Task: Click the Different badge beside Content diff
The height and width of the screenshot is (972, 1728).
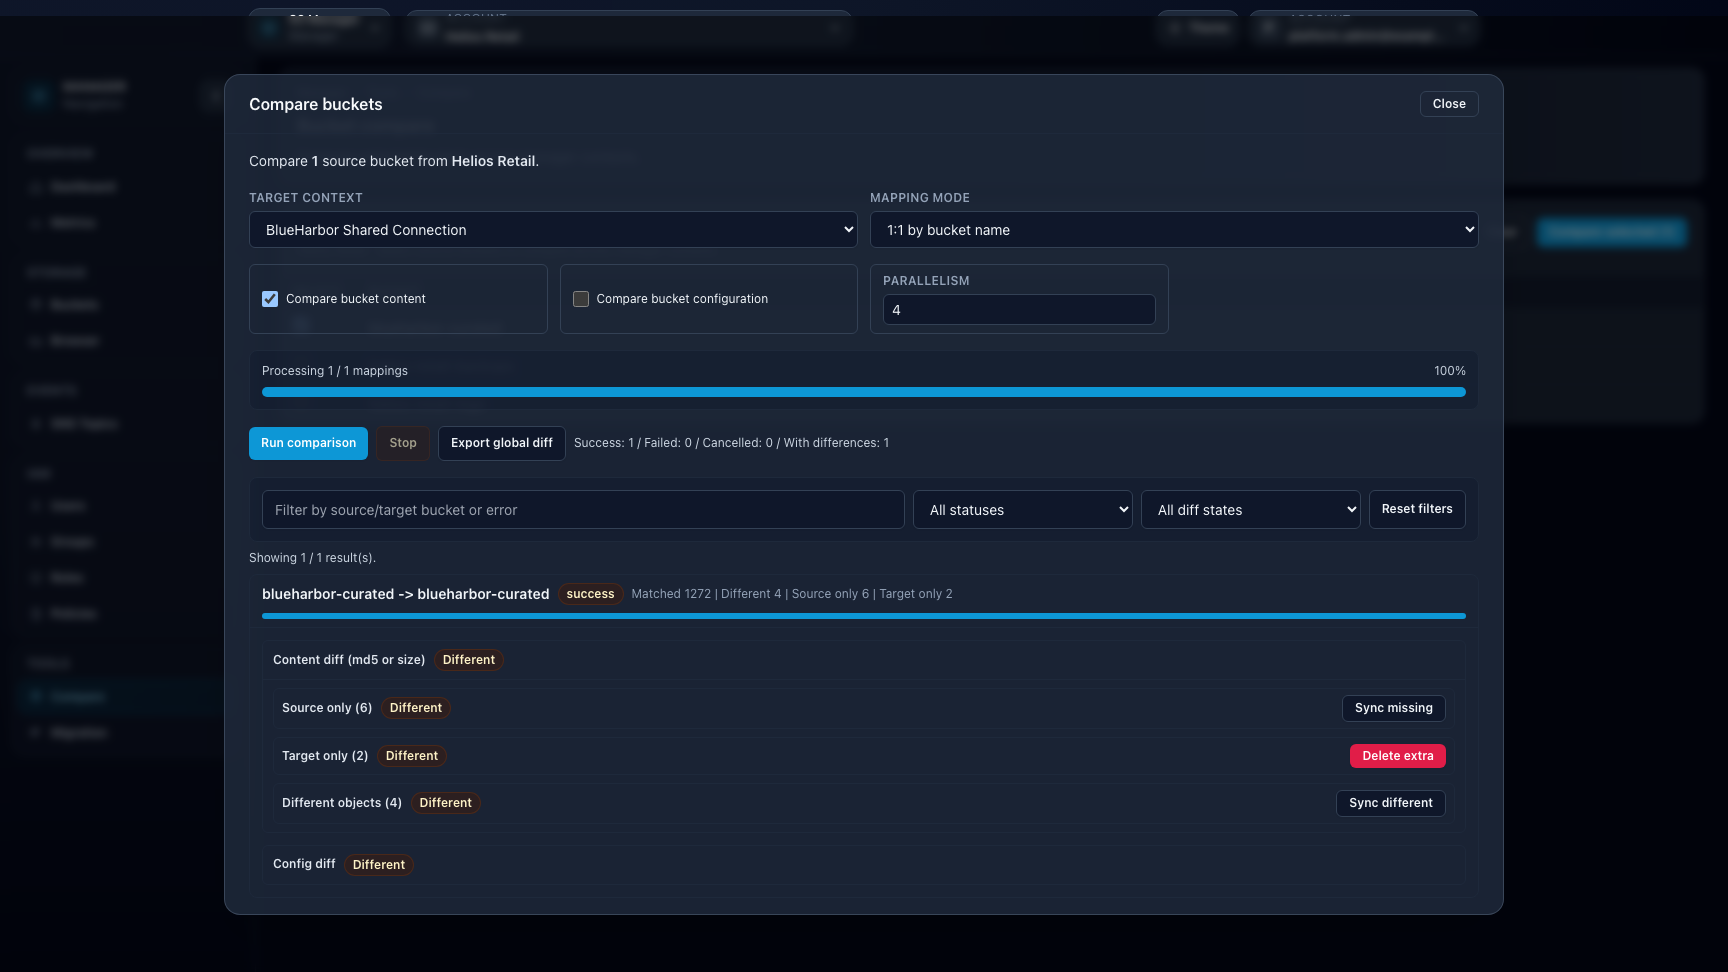Action: point(468,659)
